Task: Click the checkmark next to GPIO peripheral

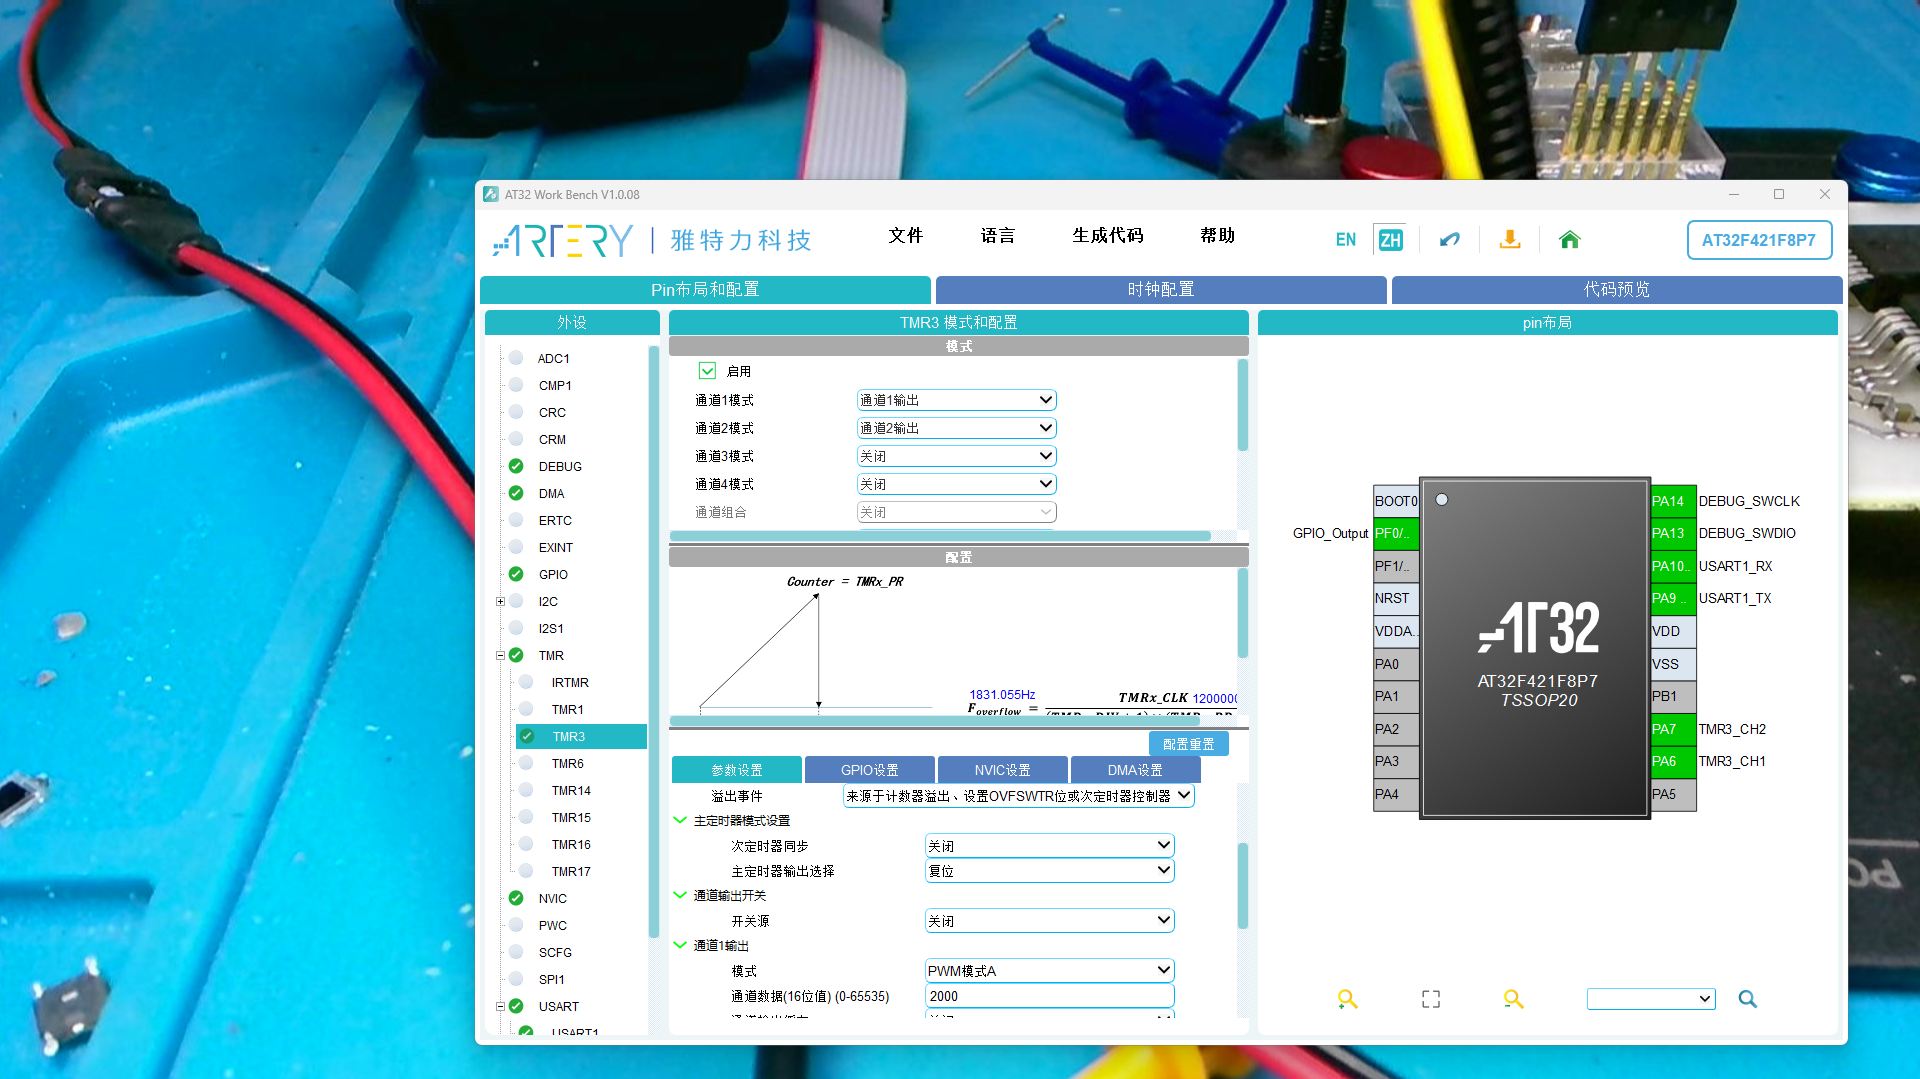Action: click(x=515, y=574)
